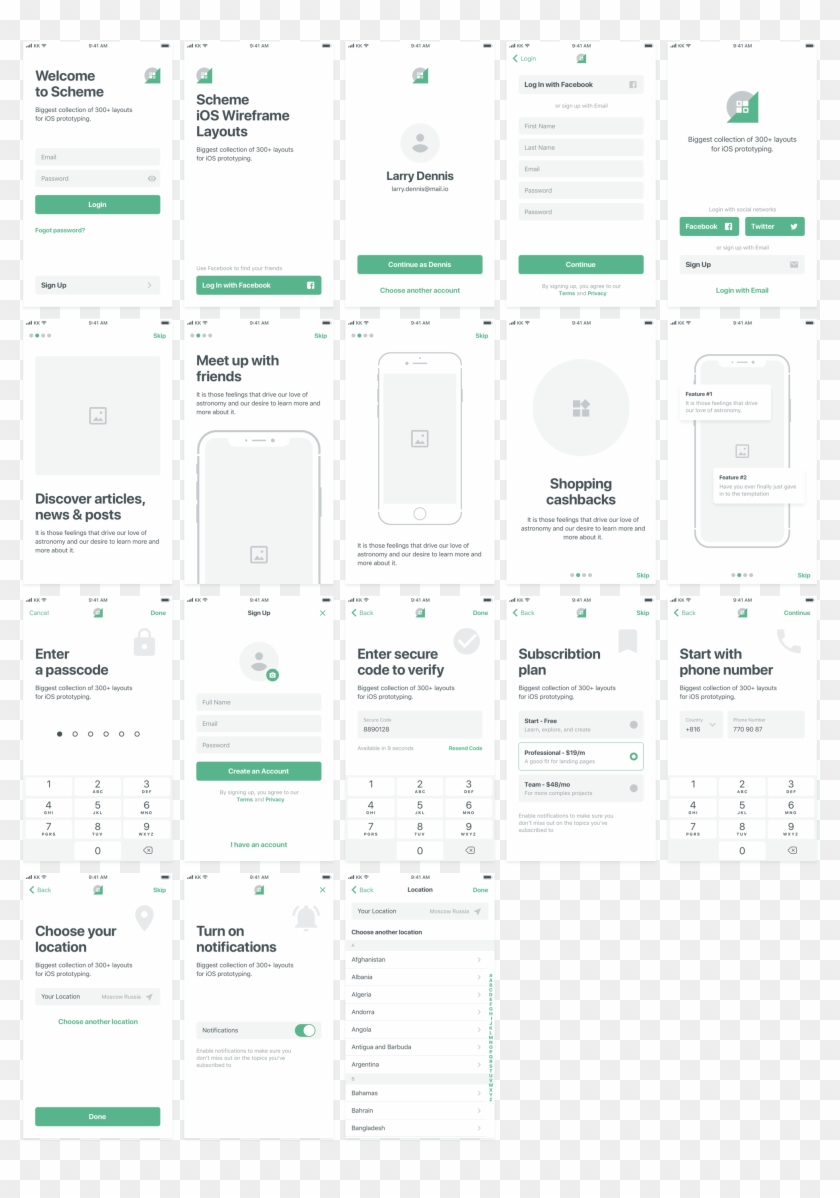The height and width of the screenshot is (1198, 840).
Task: Click the password visibility eye icon
Action: click(151, 178)
